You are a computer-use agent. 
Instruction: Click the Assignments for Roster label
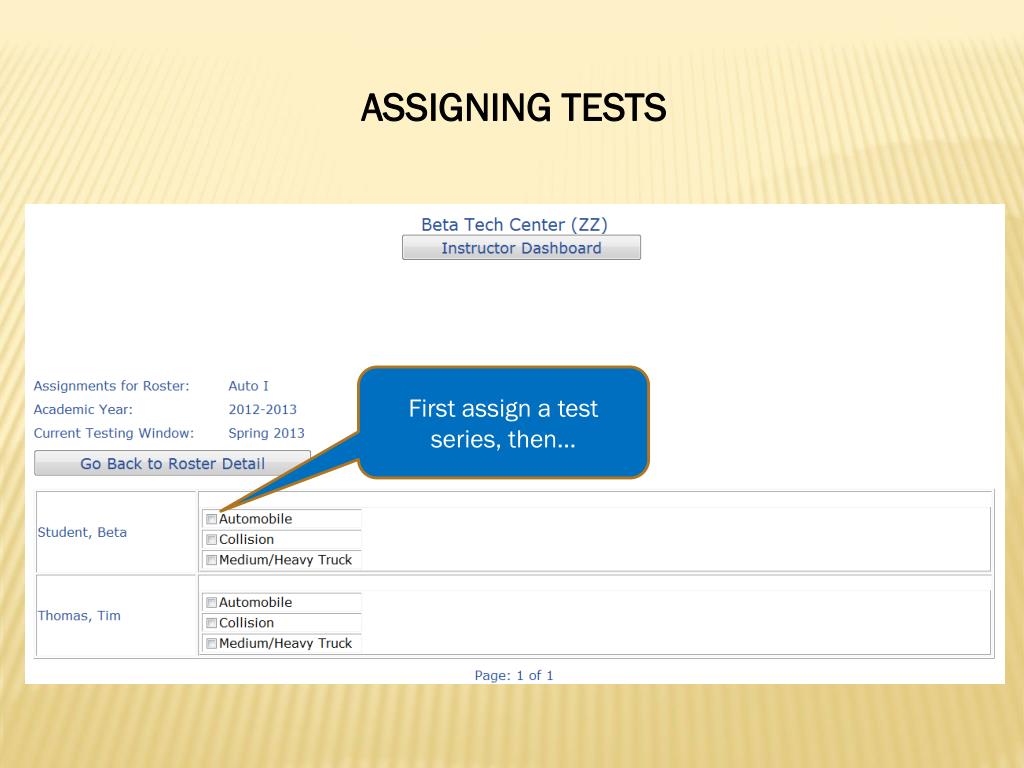114,385
